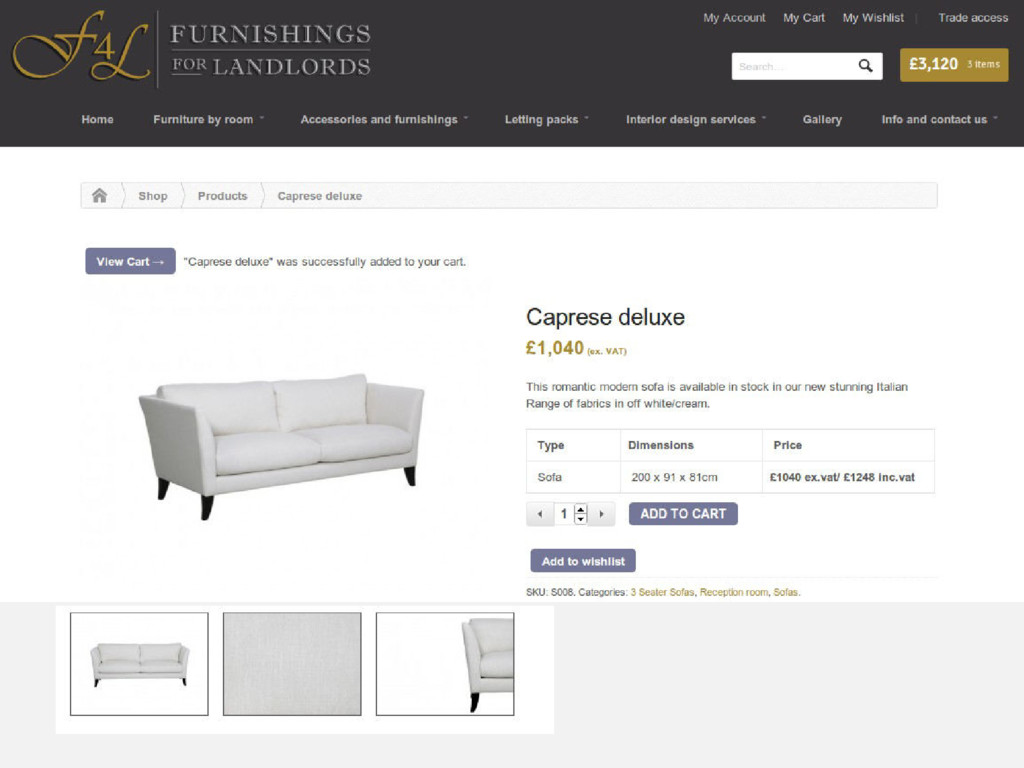This screenshot has height=768, width=1024.
Task: Click the search magnifier icon
Action: [865, 65]
